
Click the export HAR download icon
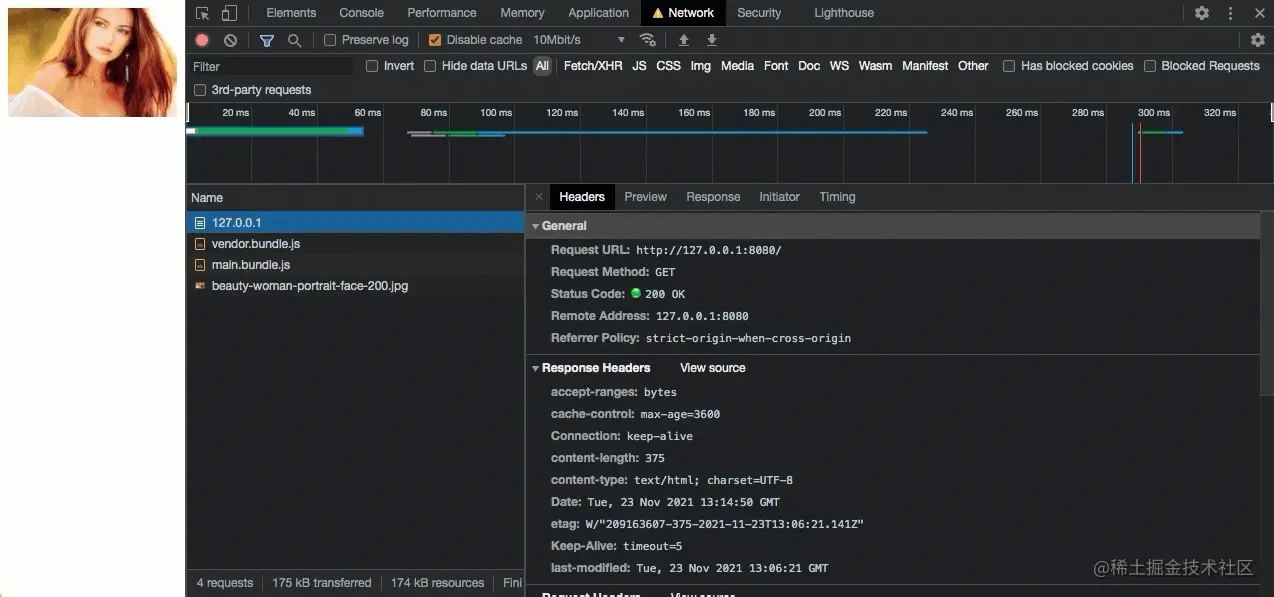pyautogui.click(x=712, y=40)
